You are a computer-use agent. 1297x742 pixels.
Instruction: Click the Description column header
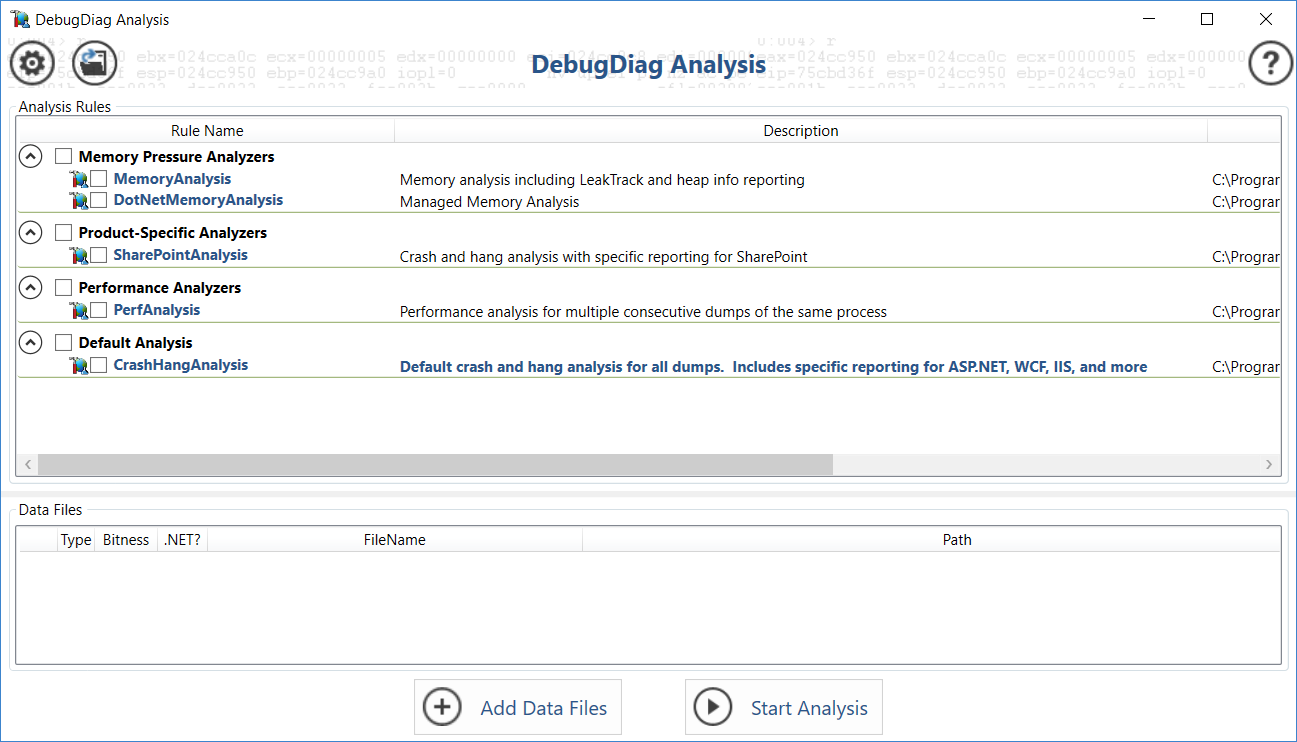(x=801, y=131)
